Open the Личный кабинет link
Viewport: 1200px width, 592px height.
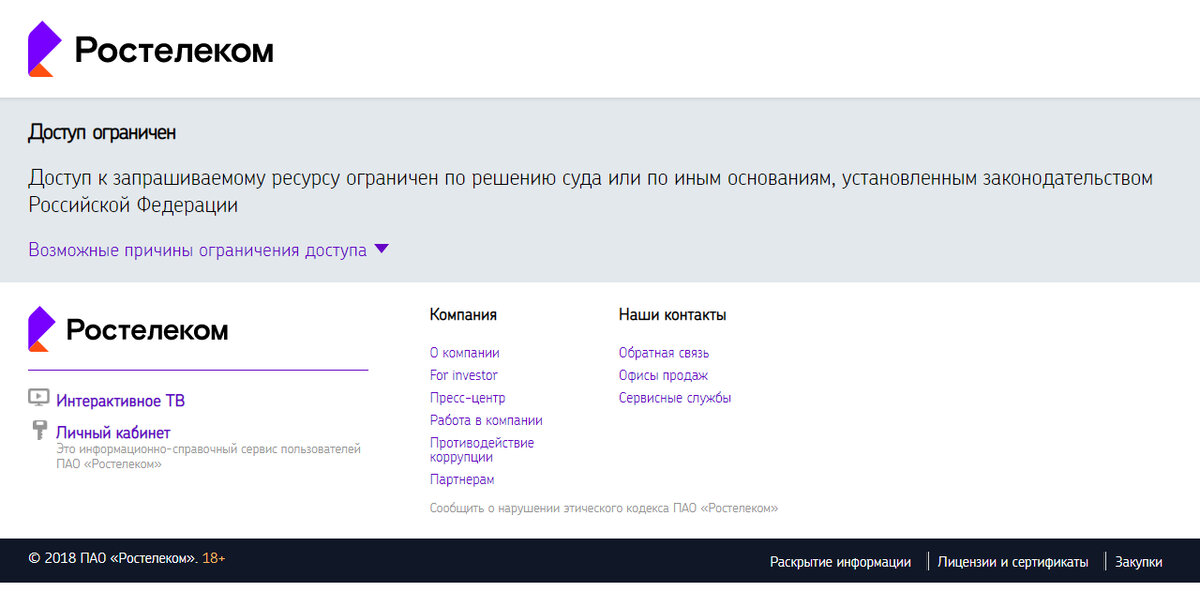(113, 433)
